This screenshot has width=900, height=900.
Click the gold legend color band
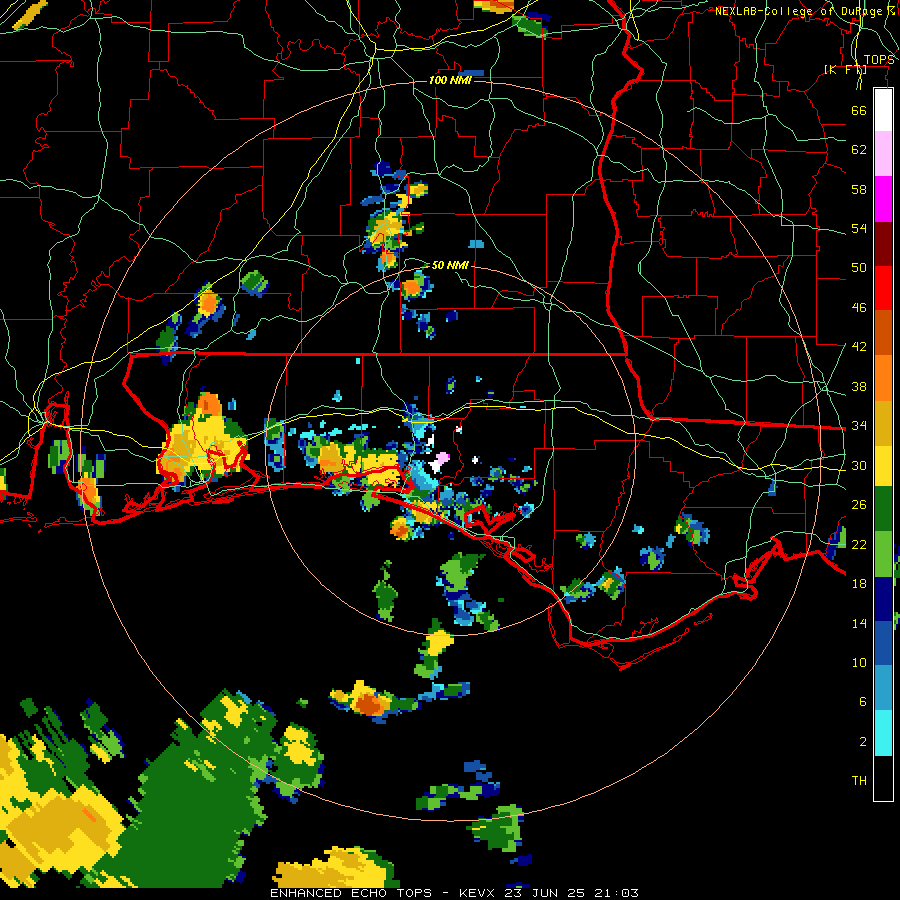pyautogui.click(x=883, y=423)
